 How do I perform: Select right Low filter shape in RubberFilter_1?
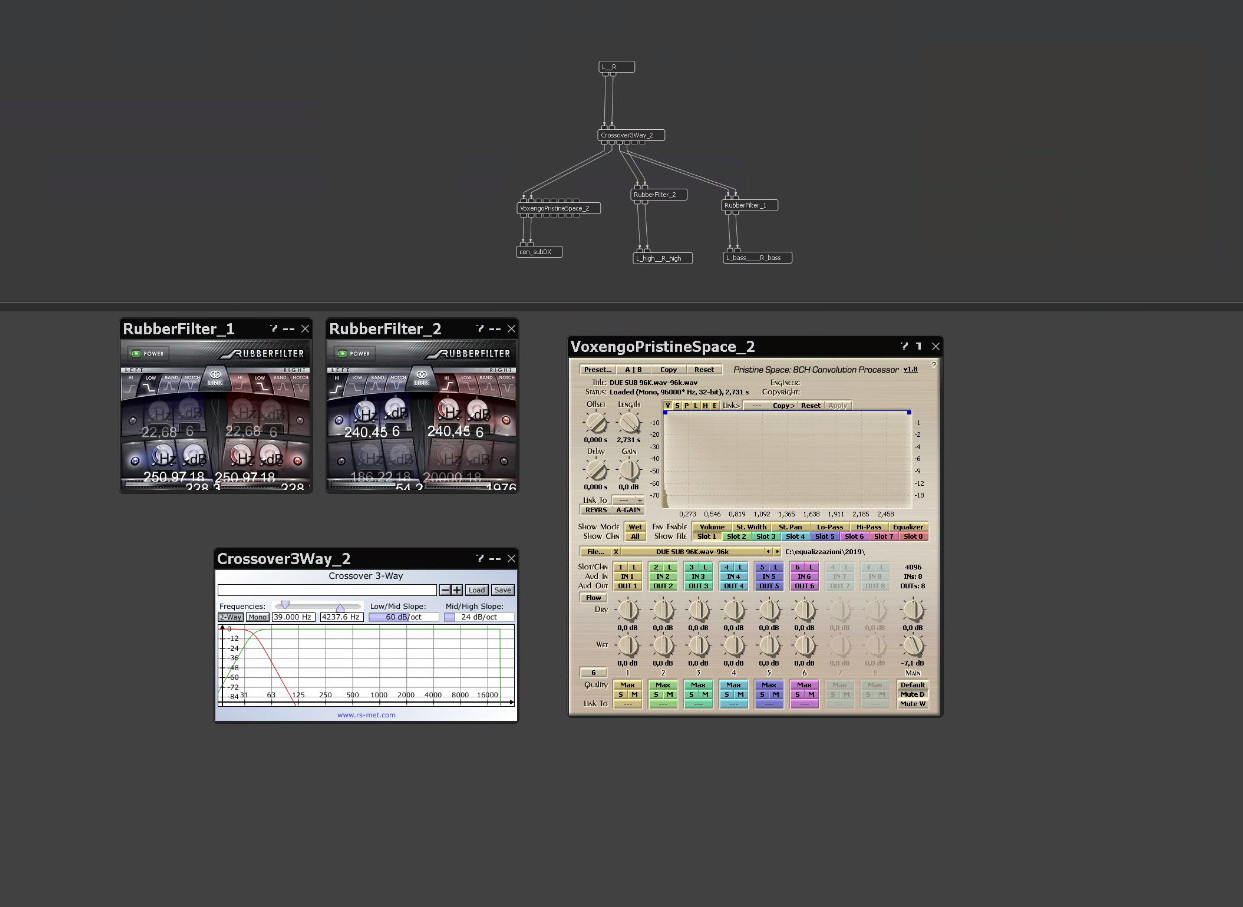(260, 385)
